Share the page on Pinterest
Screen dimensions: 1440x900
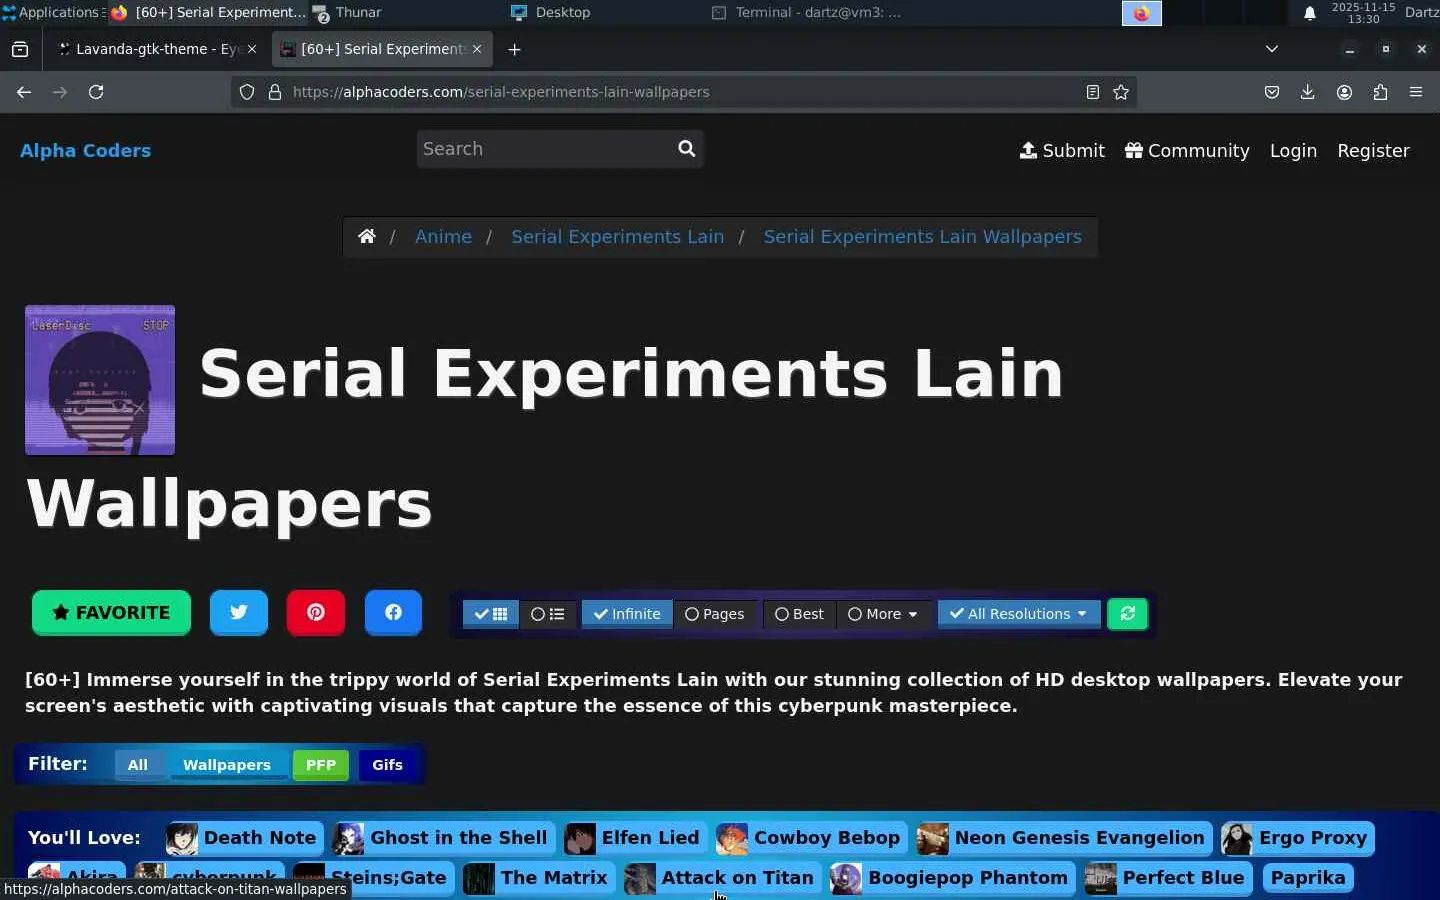pos(316,612)
